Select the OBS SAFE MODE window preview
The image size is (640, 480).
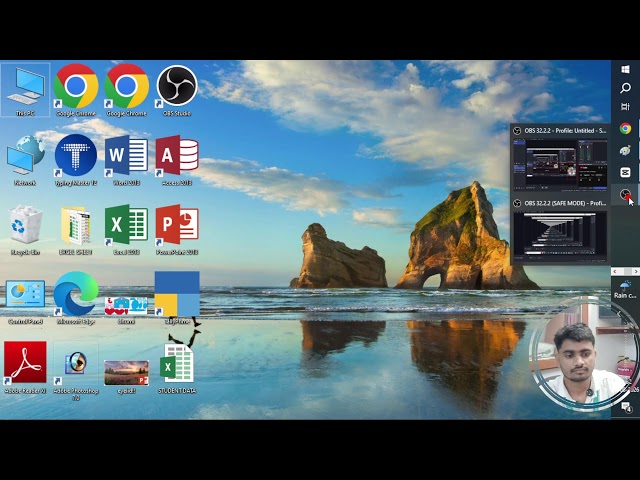(560, 236)
